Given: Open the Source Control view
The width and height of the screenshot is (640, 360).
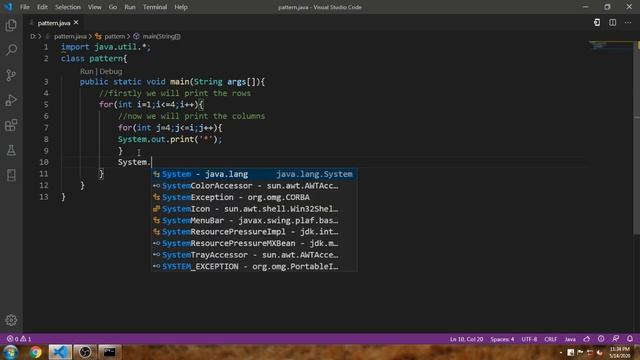Looking at the screenshot, I should [11, 75].
